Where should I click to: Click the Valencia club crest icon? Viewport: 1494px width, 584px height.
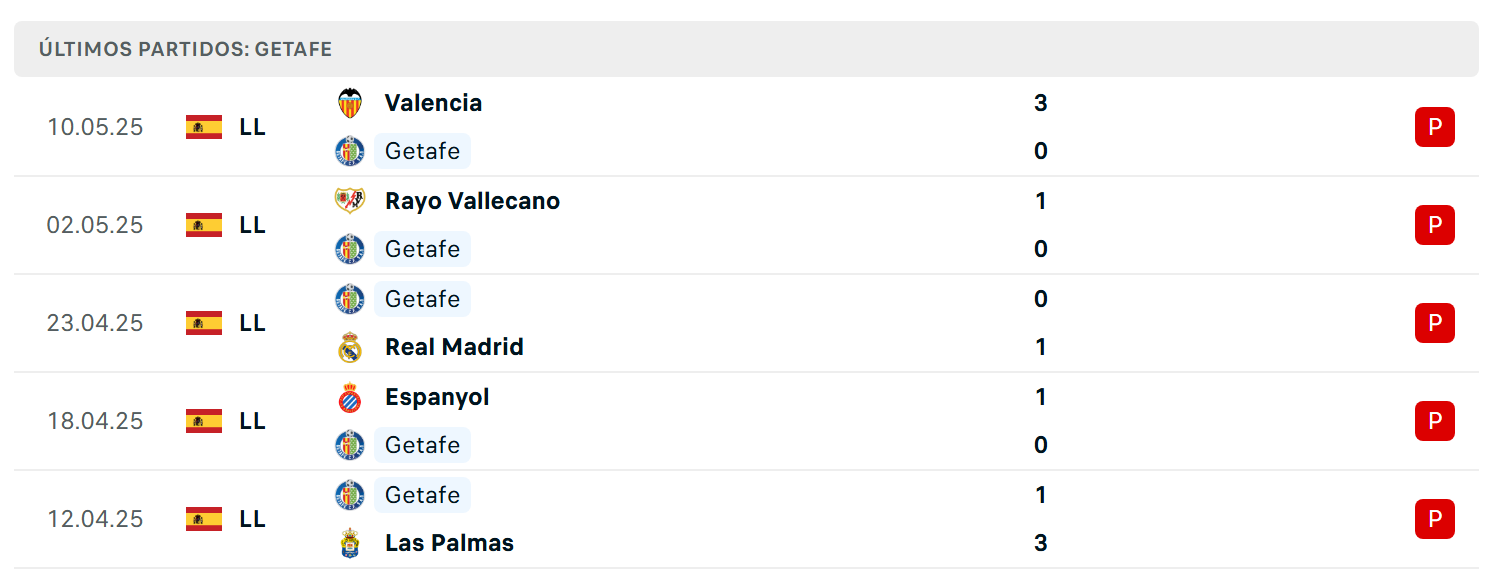349,103
